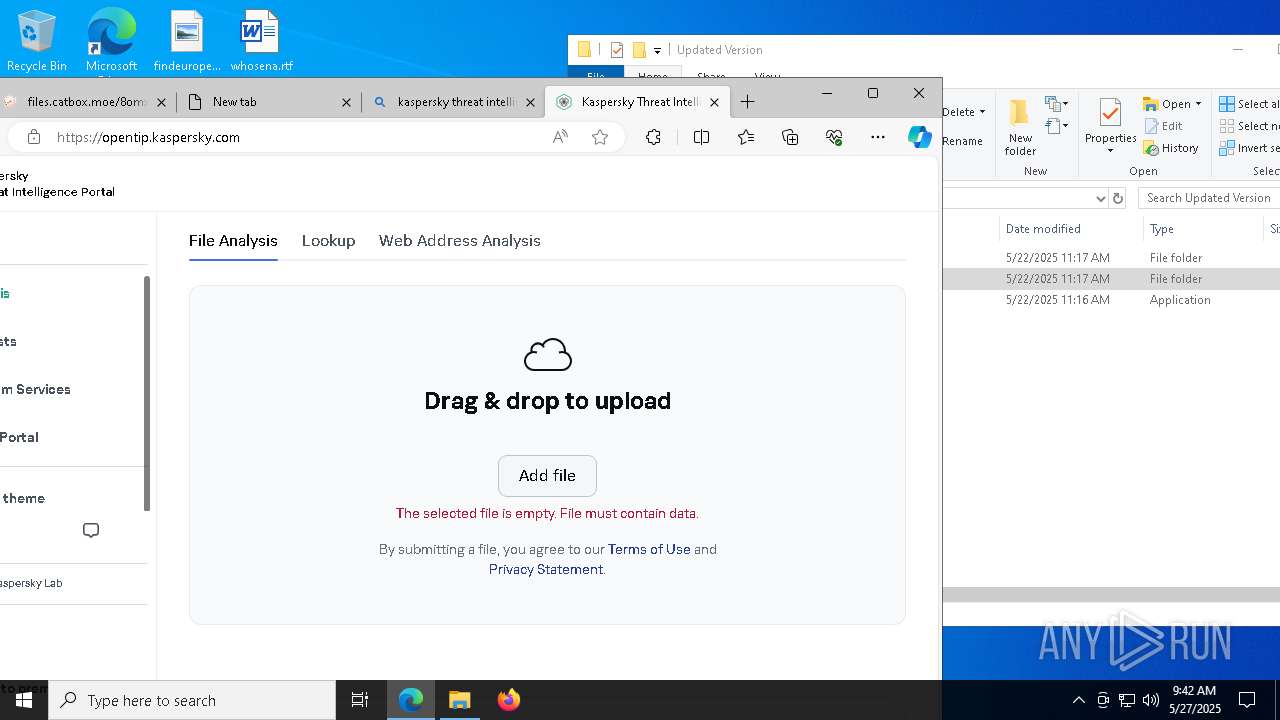Open Browser essentials heart icon

(x=834, y=137)
